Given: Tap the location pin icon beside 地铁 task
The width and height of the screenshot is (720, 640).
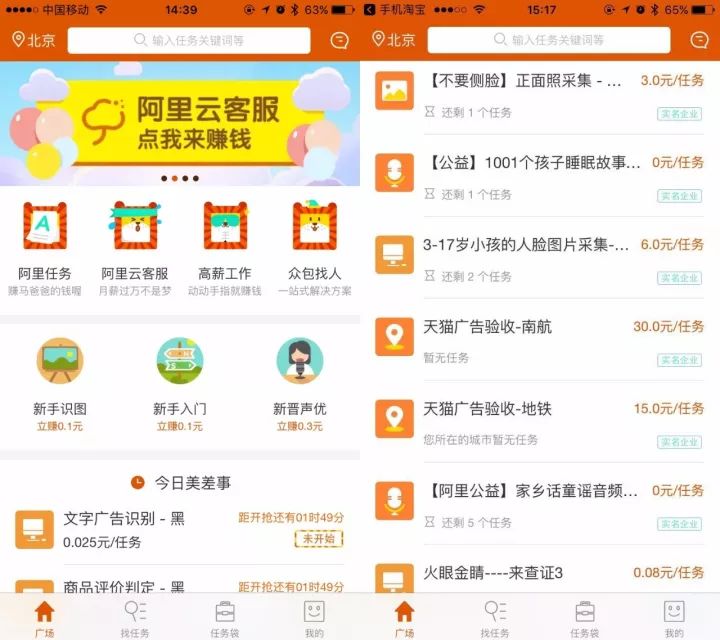Looking at the screenshot, I should coord(394,419).
